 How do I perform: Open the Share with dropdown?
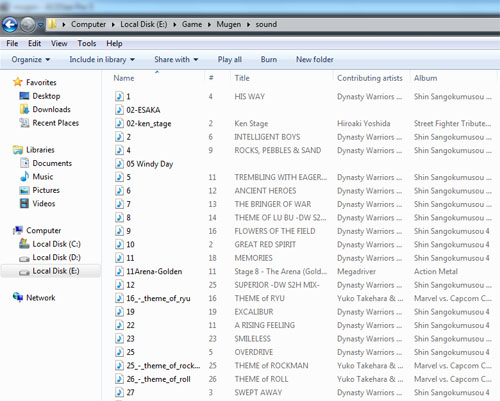click(176, 60)
